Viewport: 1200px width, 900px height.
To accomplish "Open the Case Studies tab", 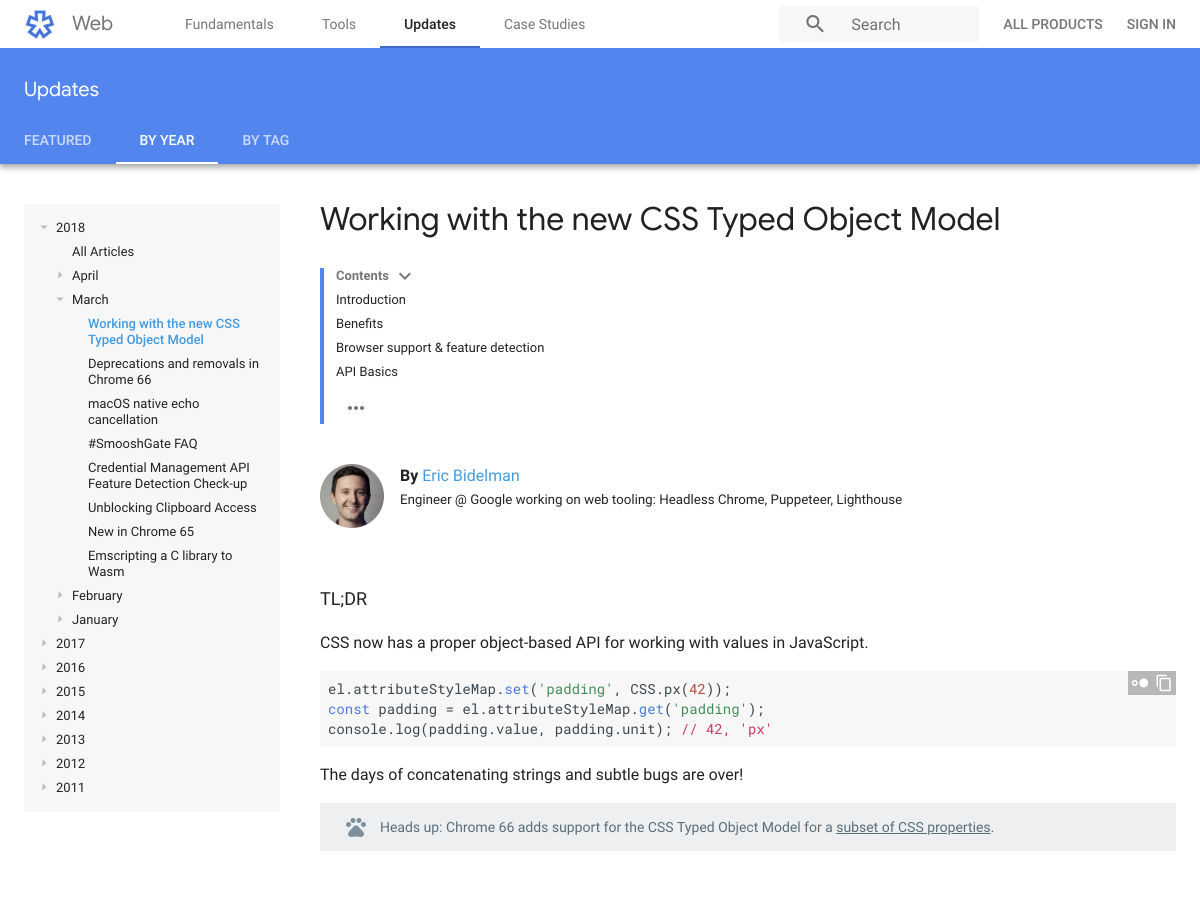I will [x=545, y=24].
